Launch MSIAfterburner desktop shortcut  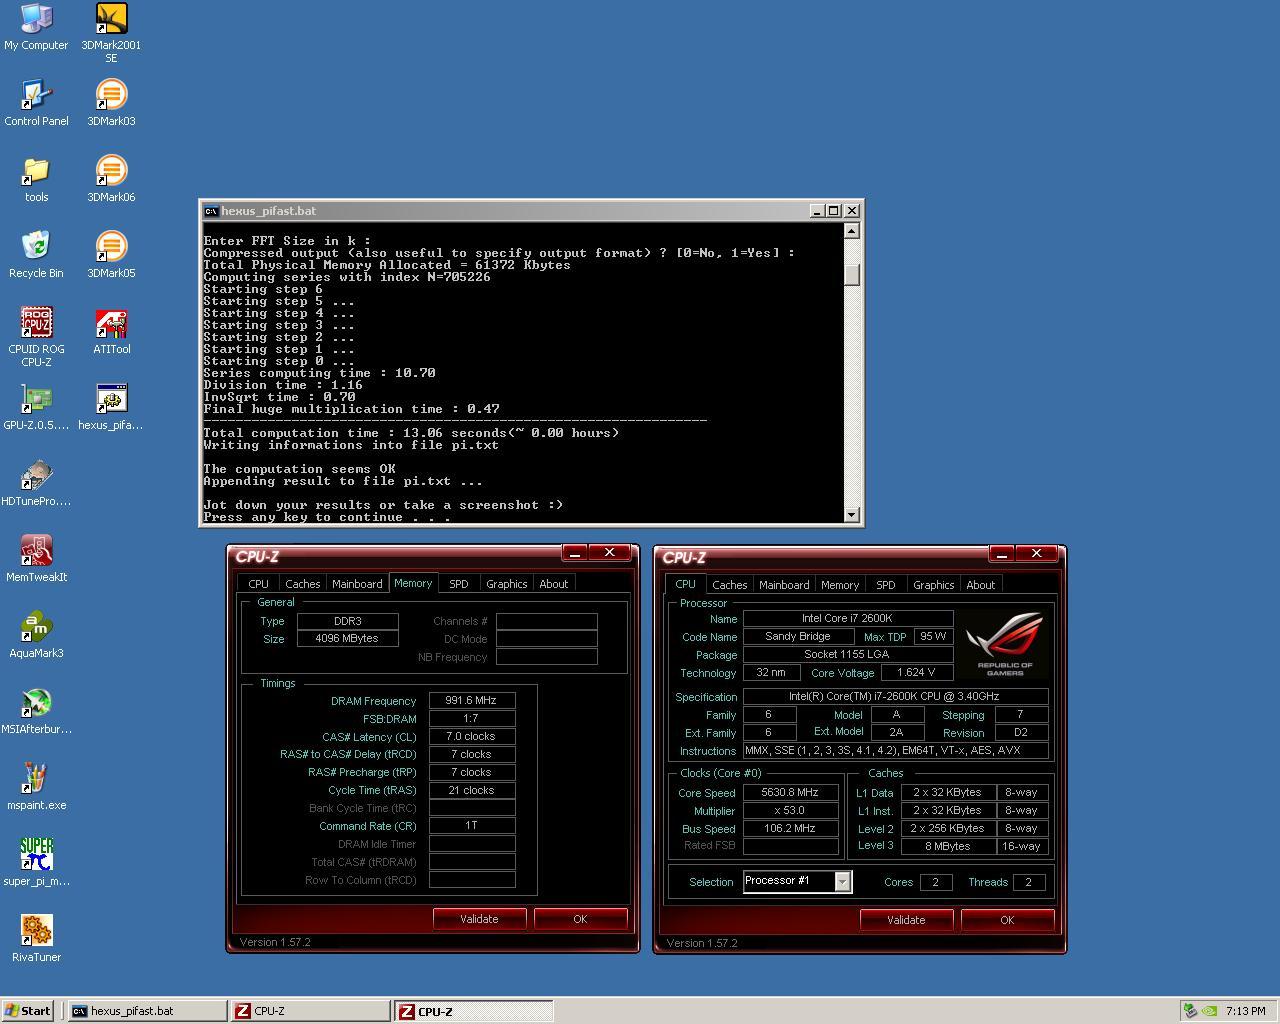pos(36,711)
